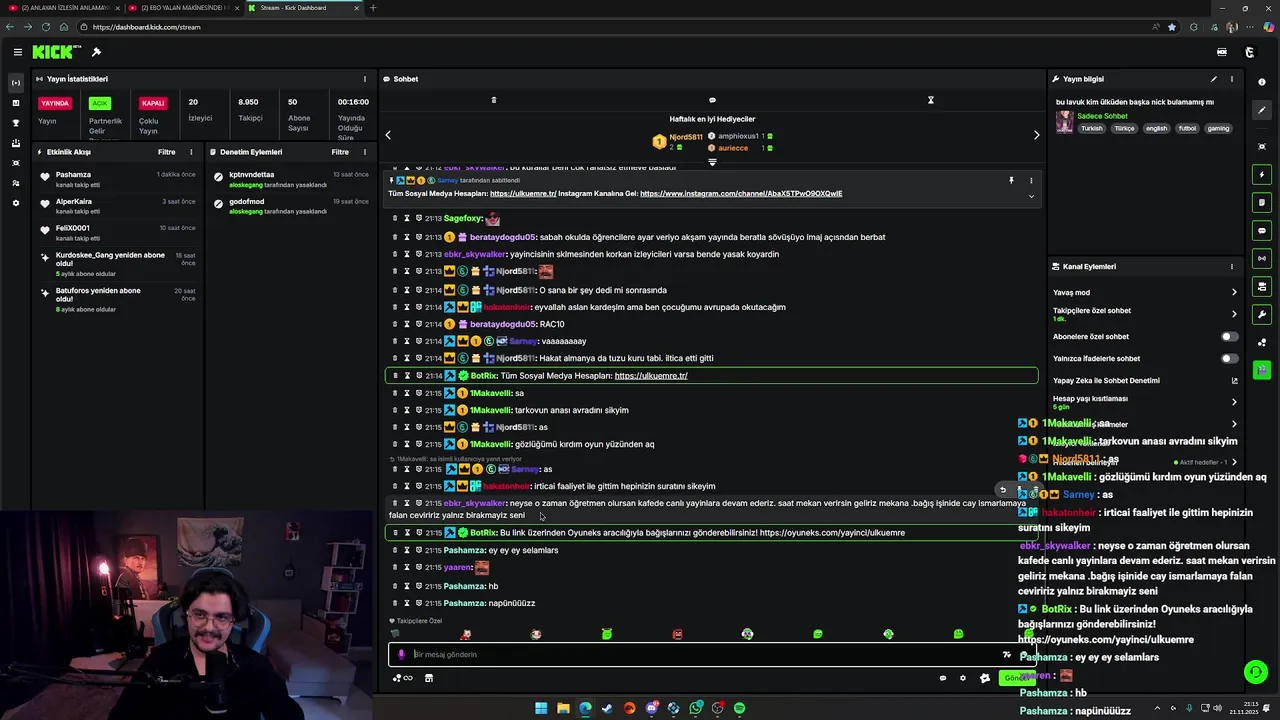Click the hourglass icon at chat top
Viewport: 1280px width, 720px height.
930,100
